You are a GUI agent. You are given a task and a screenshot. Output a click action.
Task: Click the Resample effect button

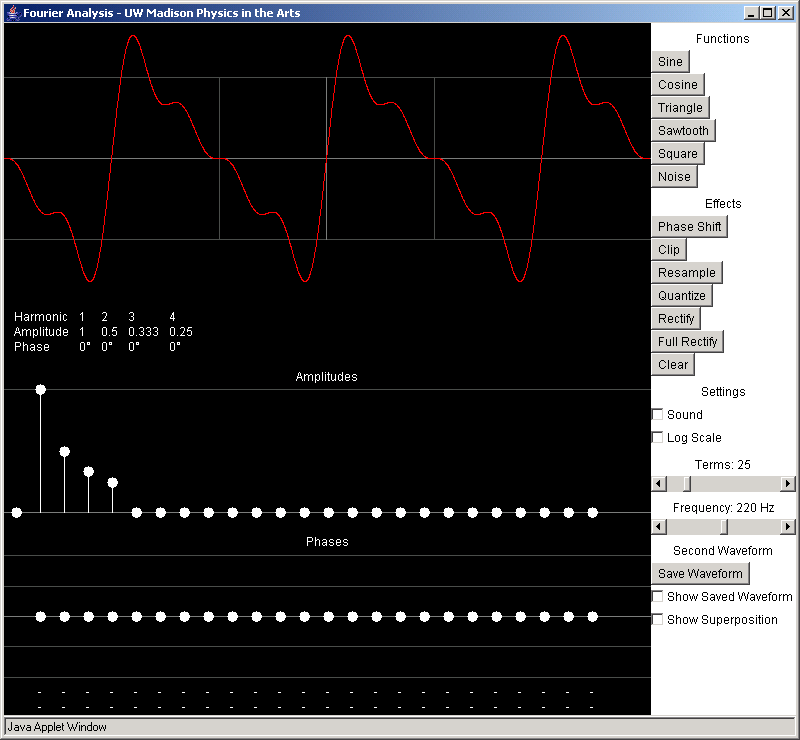[686, 273]
